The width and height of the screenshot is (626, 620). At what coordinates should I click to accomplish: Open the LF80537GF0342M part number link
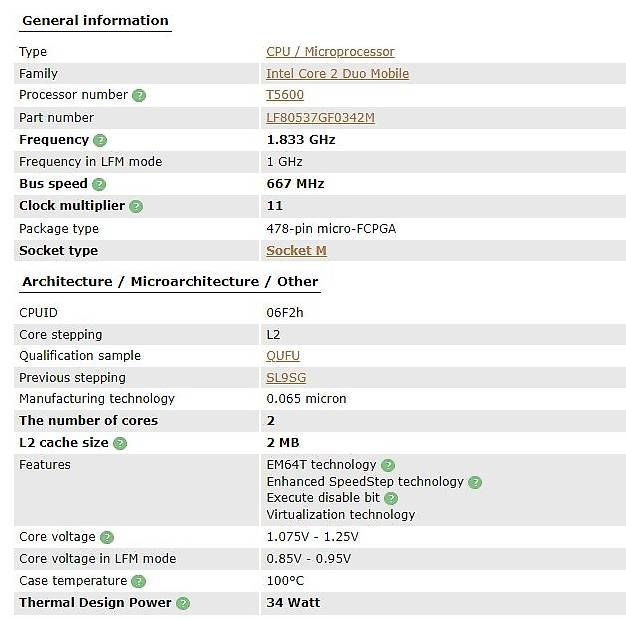pyautogui.click(x=320, y=118)
